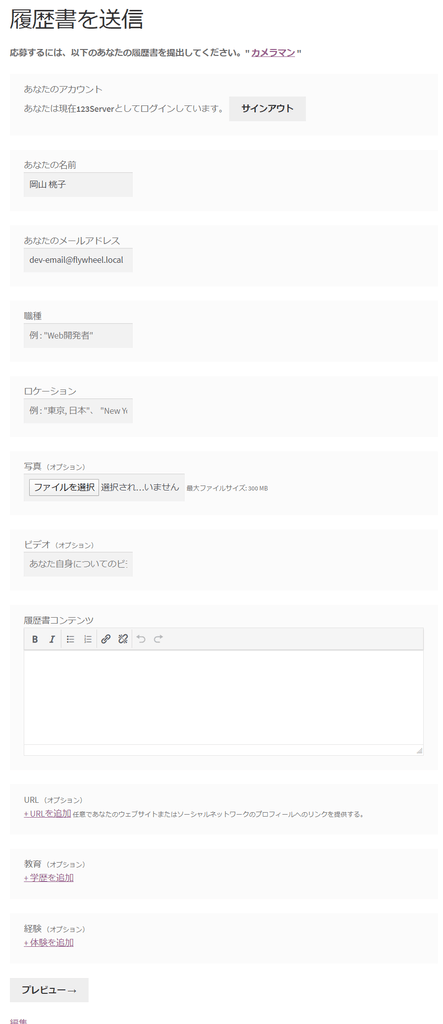Choose a photo with ファイルを選択 button
Image resolution: width=443 pixels, height=1024 pixels.
click(64, 487)
